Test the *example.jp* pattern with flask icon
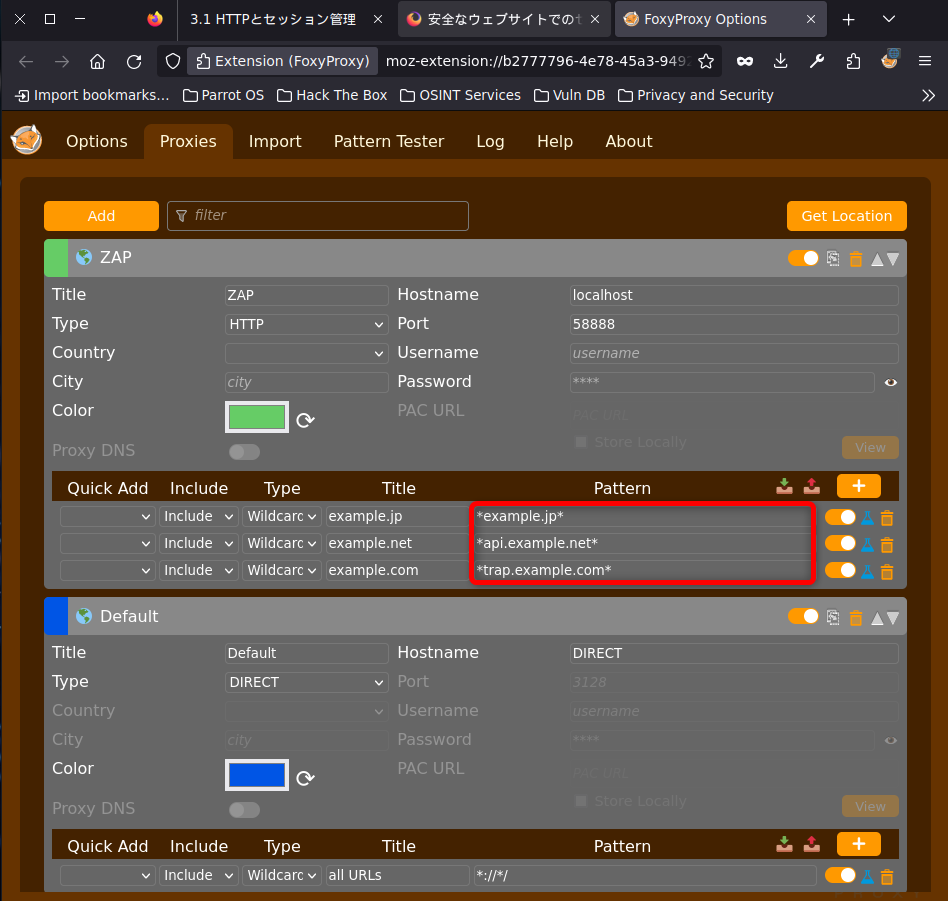 (867, 518)
